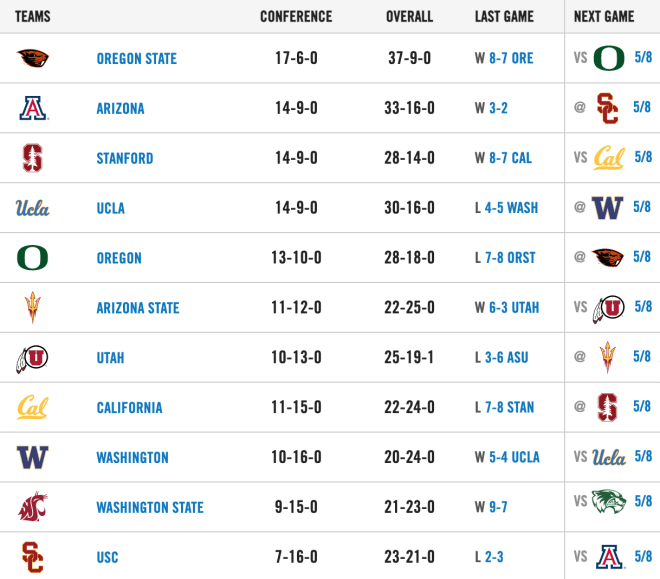The width and height of the screenshot is (660, 579).
Task: Click the Arizona State pitchfork logo in Teams column
Action: pyautogui.click(x=32, y=308)
